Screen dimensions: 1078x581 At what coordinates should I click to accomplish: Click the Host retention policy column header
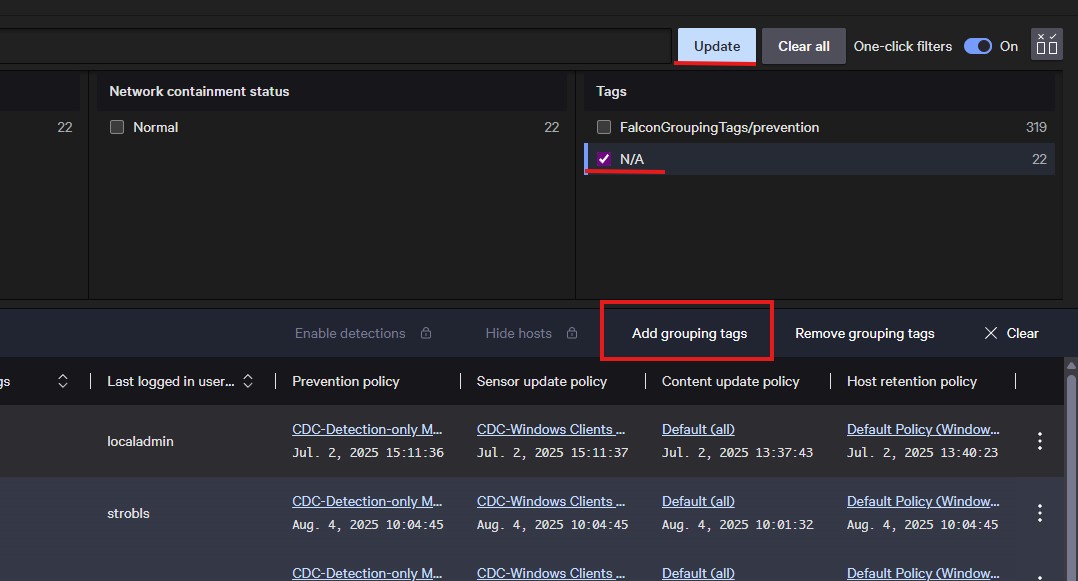[x=912, y=381]
